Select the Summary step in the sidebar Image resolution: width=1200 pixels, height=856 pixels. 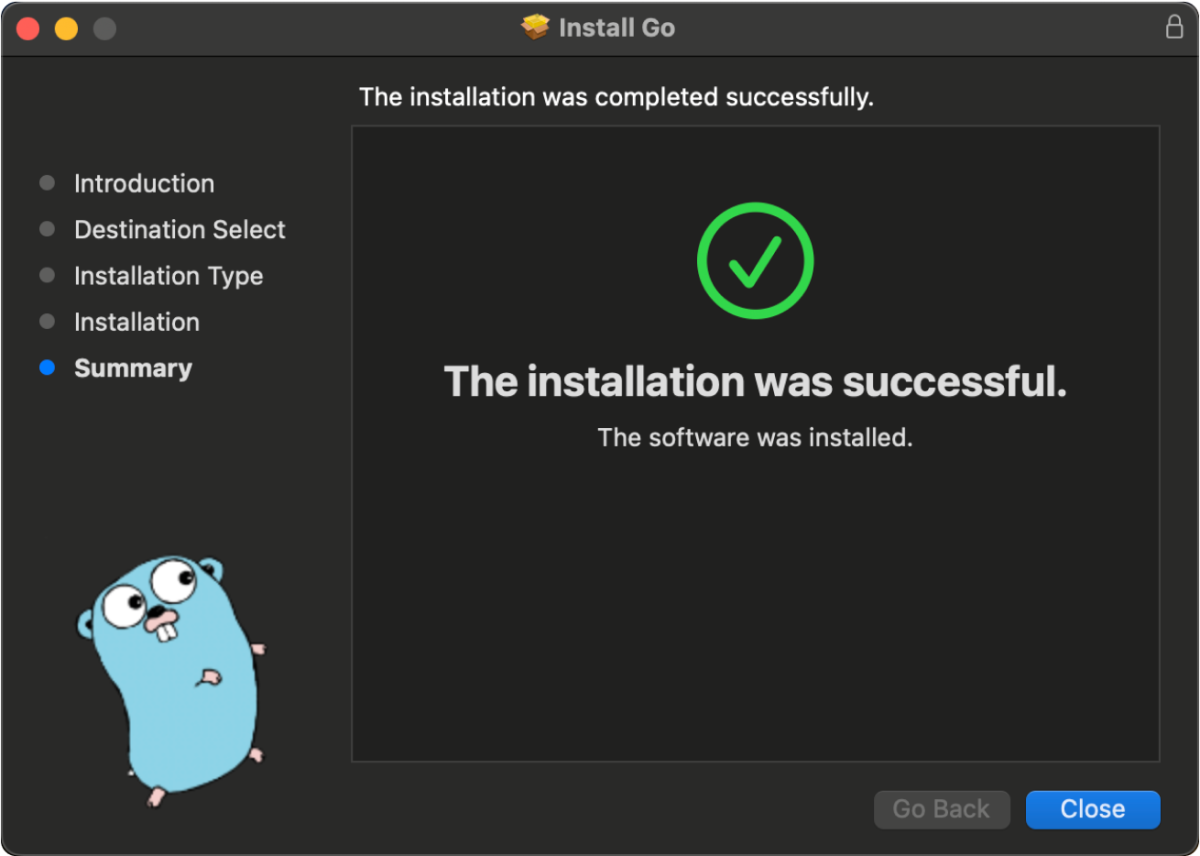tap(133, 368)
